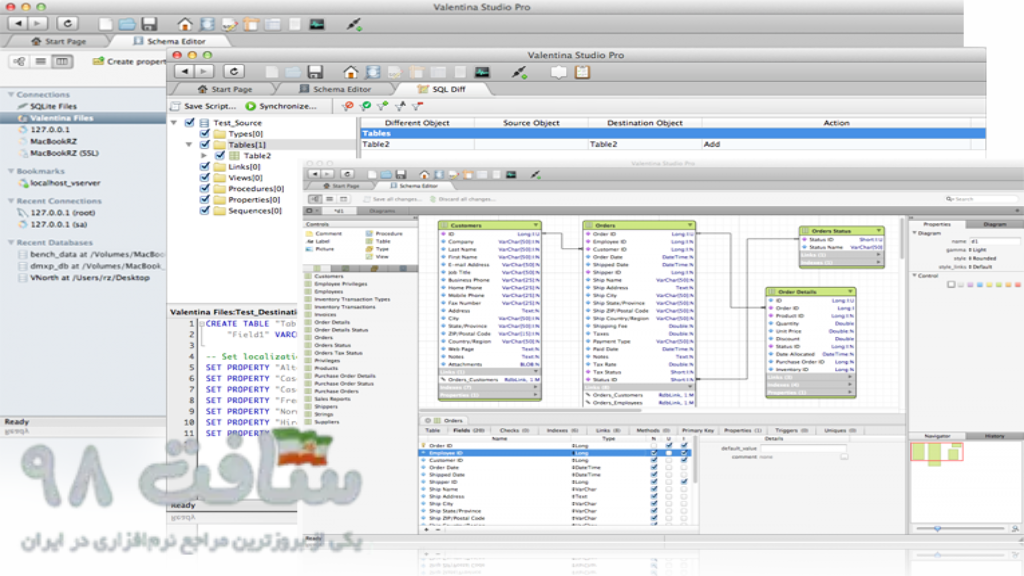
Task: Click speech bubble icon in SQL Diff toolbar
Action: pos(558,72)
